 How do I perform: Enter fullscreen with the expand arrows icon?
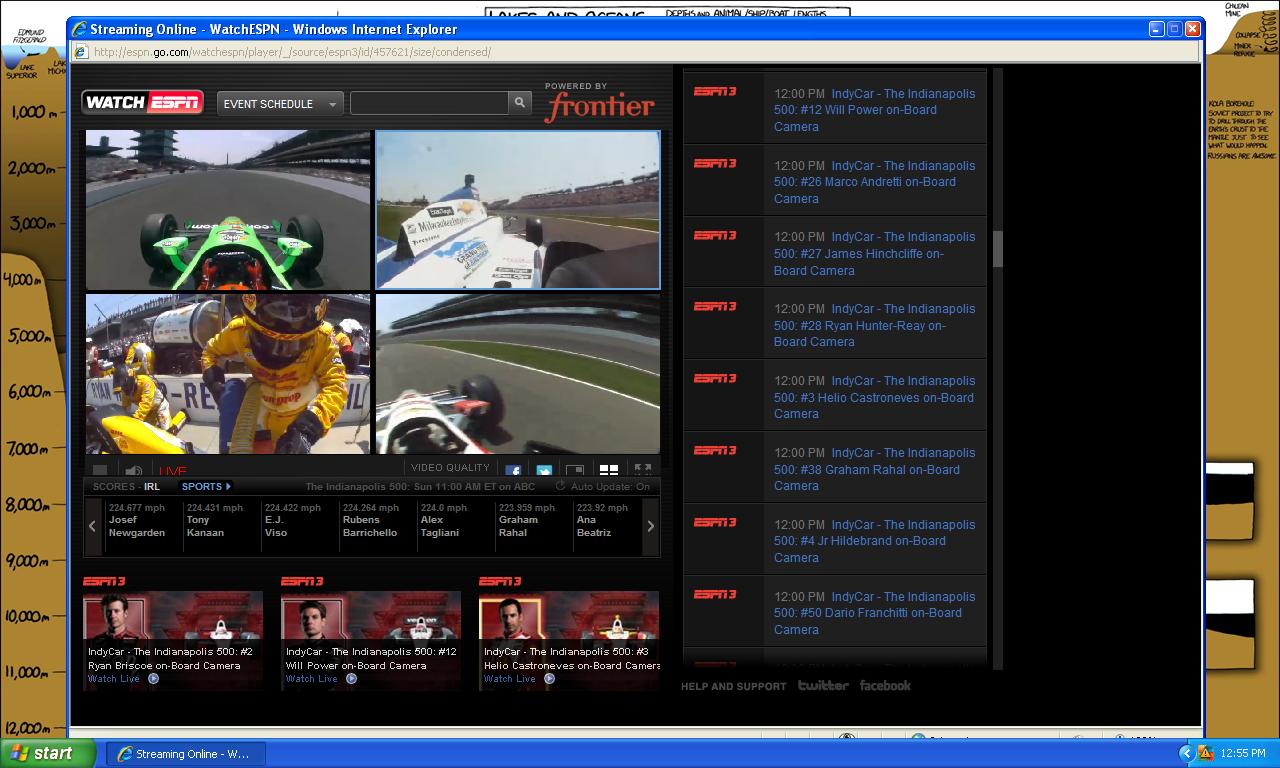643,469
